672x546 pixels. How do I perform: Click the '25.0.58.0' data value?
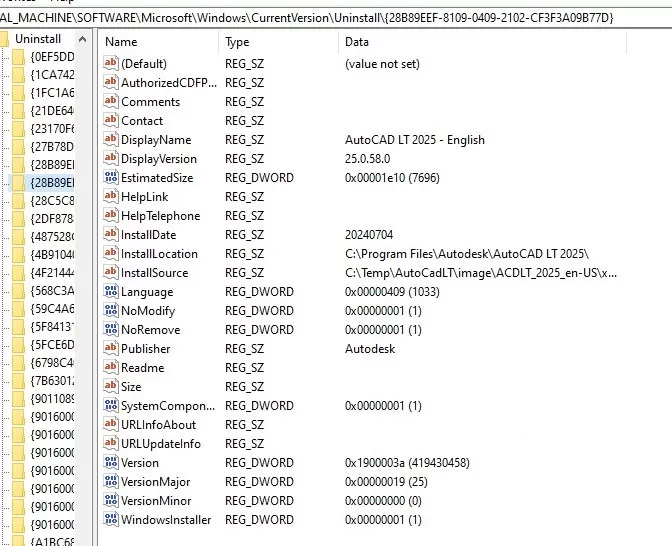[x=367, y=159]
